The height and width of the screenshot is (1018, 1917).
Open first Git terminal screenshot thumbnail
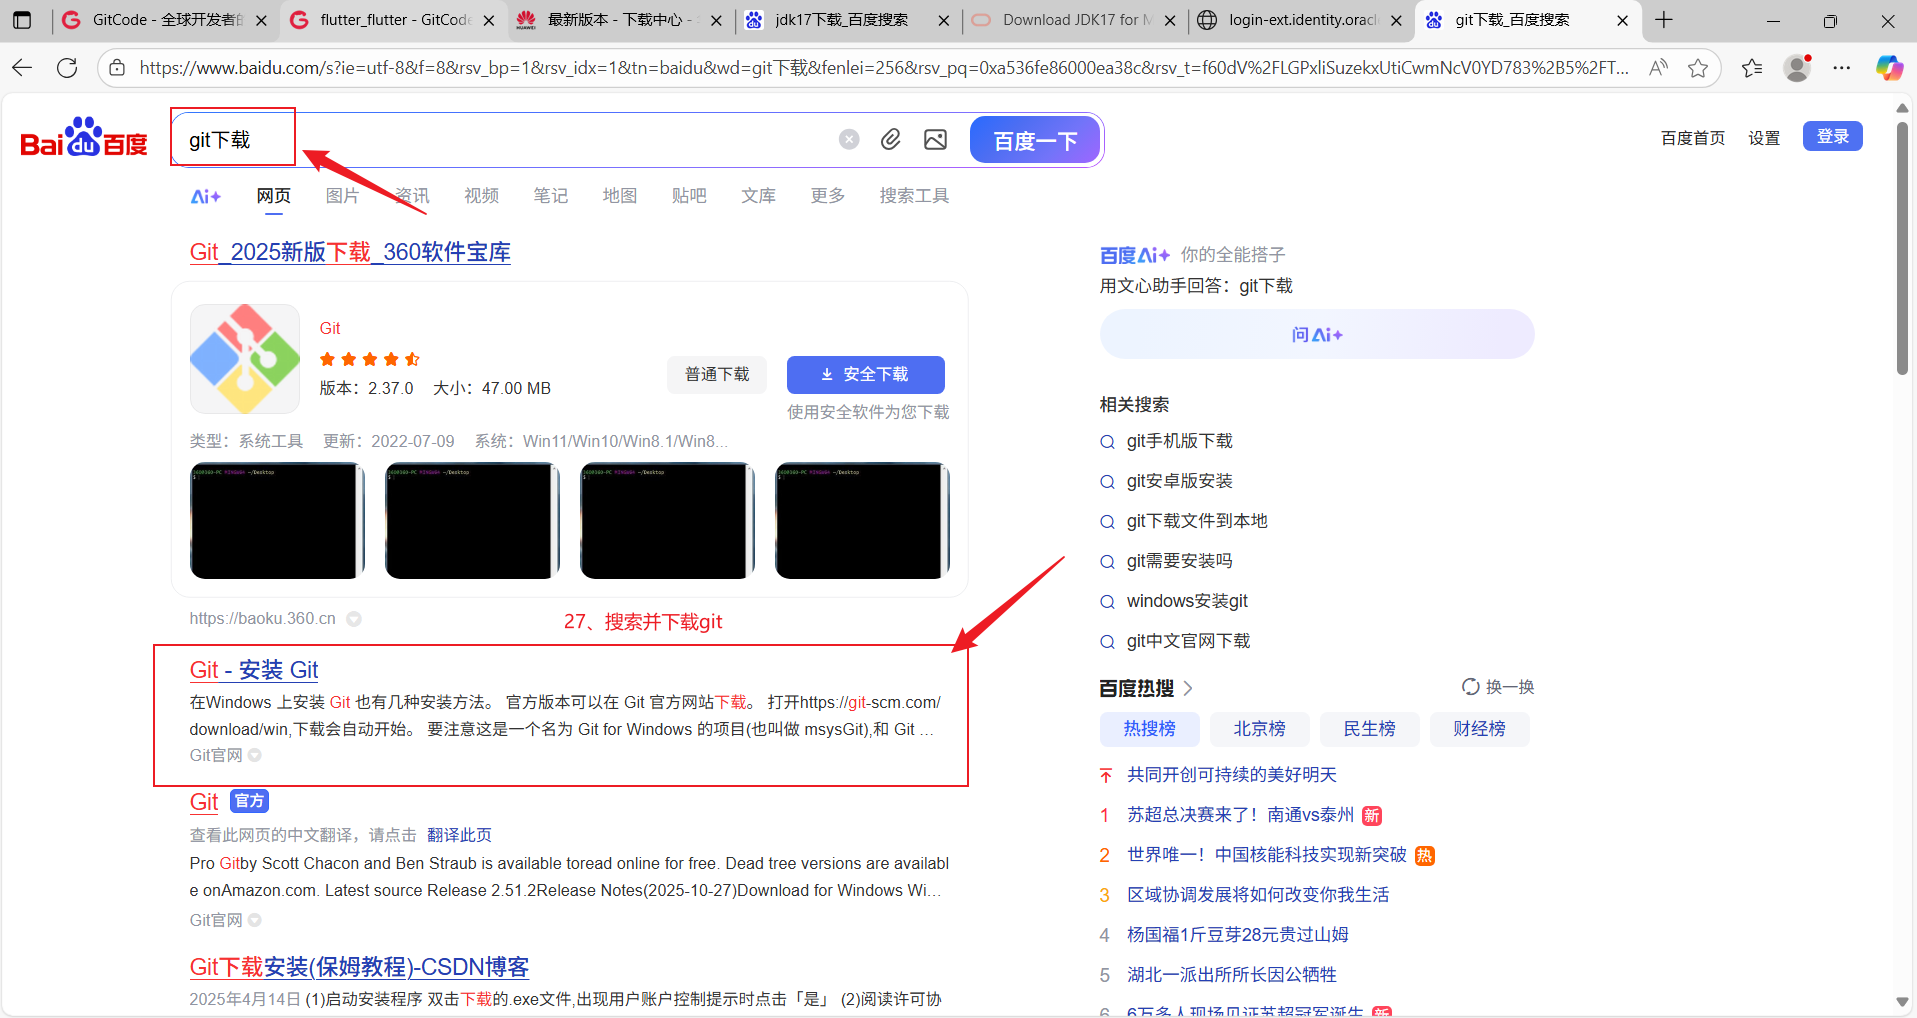coord(277,520)
